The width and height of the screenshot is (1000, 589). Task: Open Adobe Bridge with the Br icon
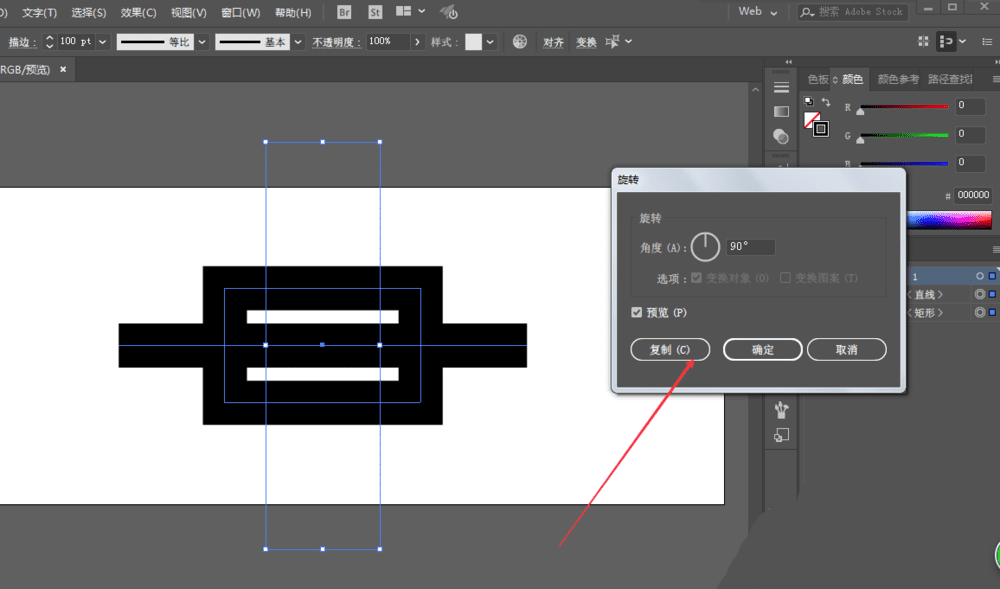click(x=345, y=13)
